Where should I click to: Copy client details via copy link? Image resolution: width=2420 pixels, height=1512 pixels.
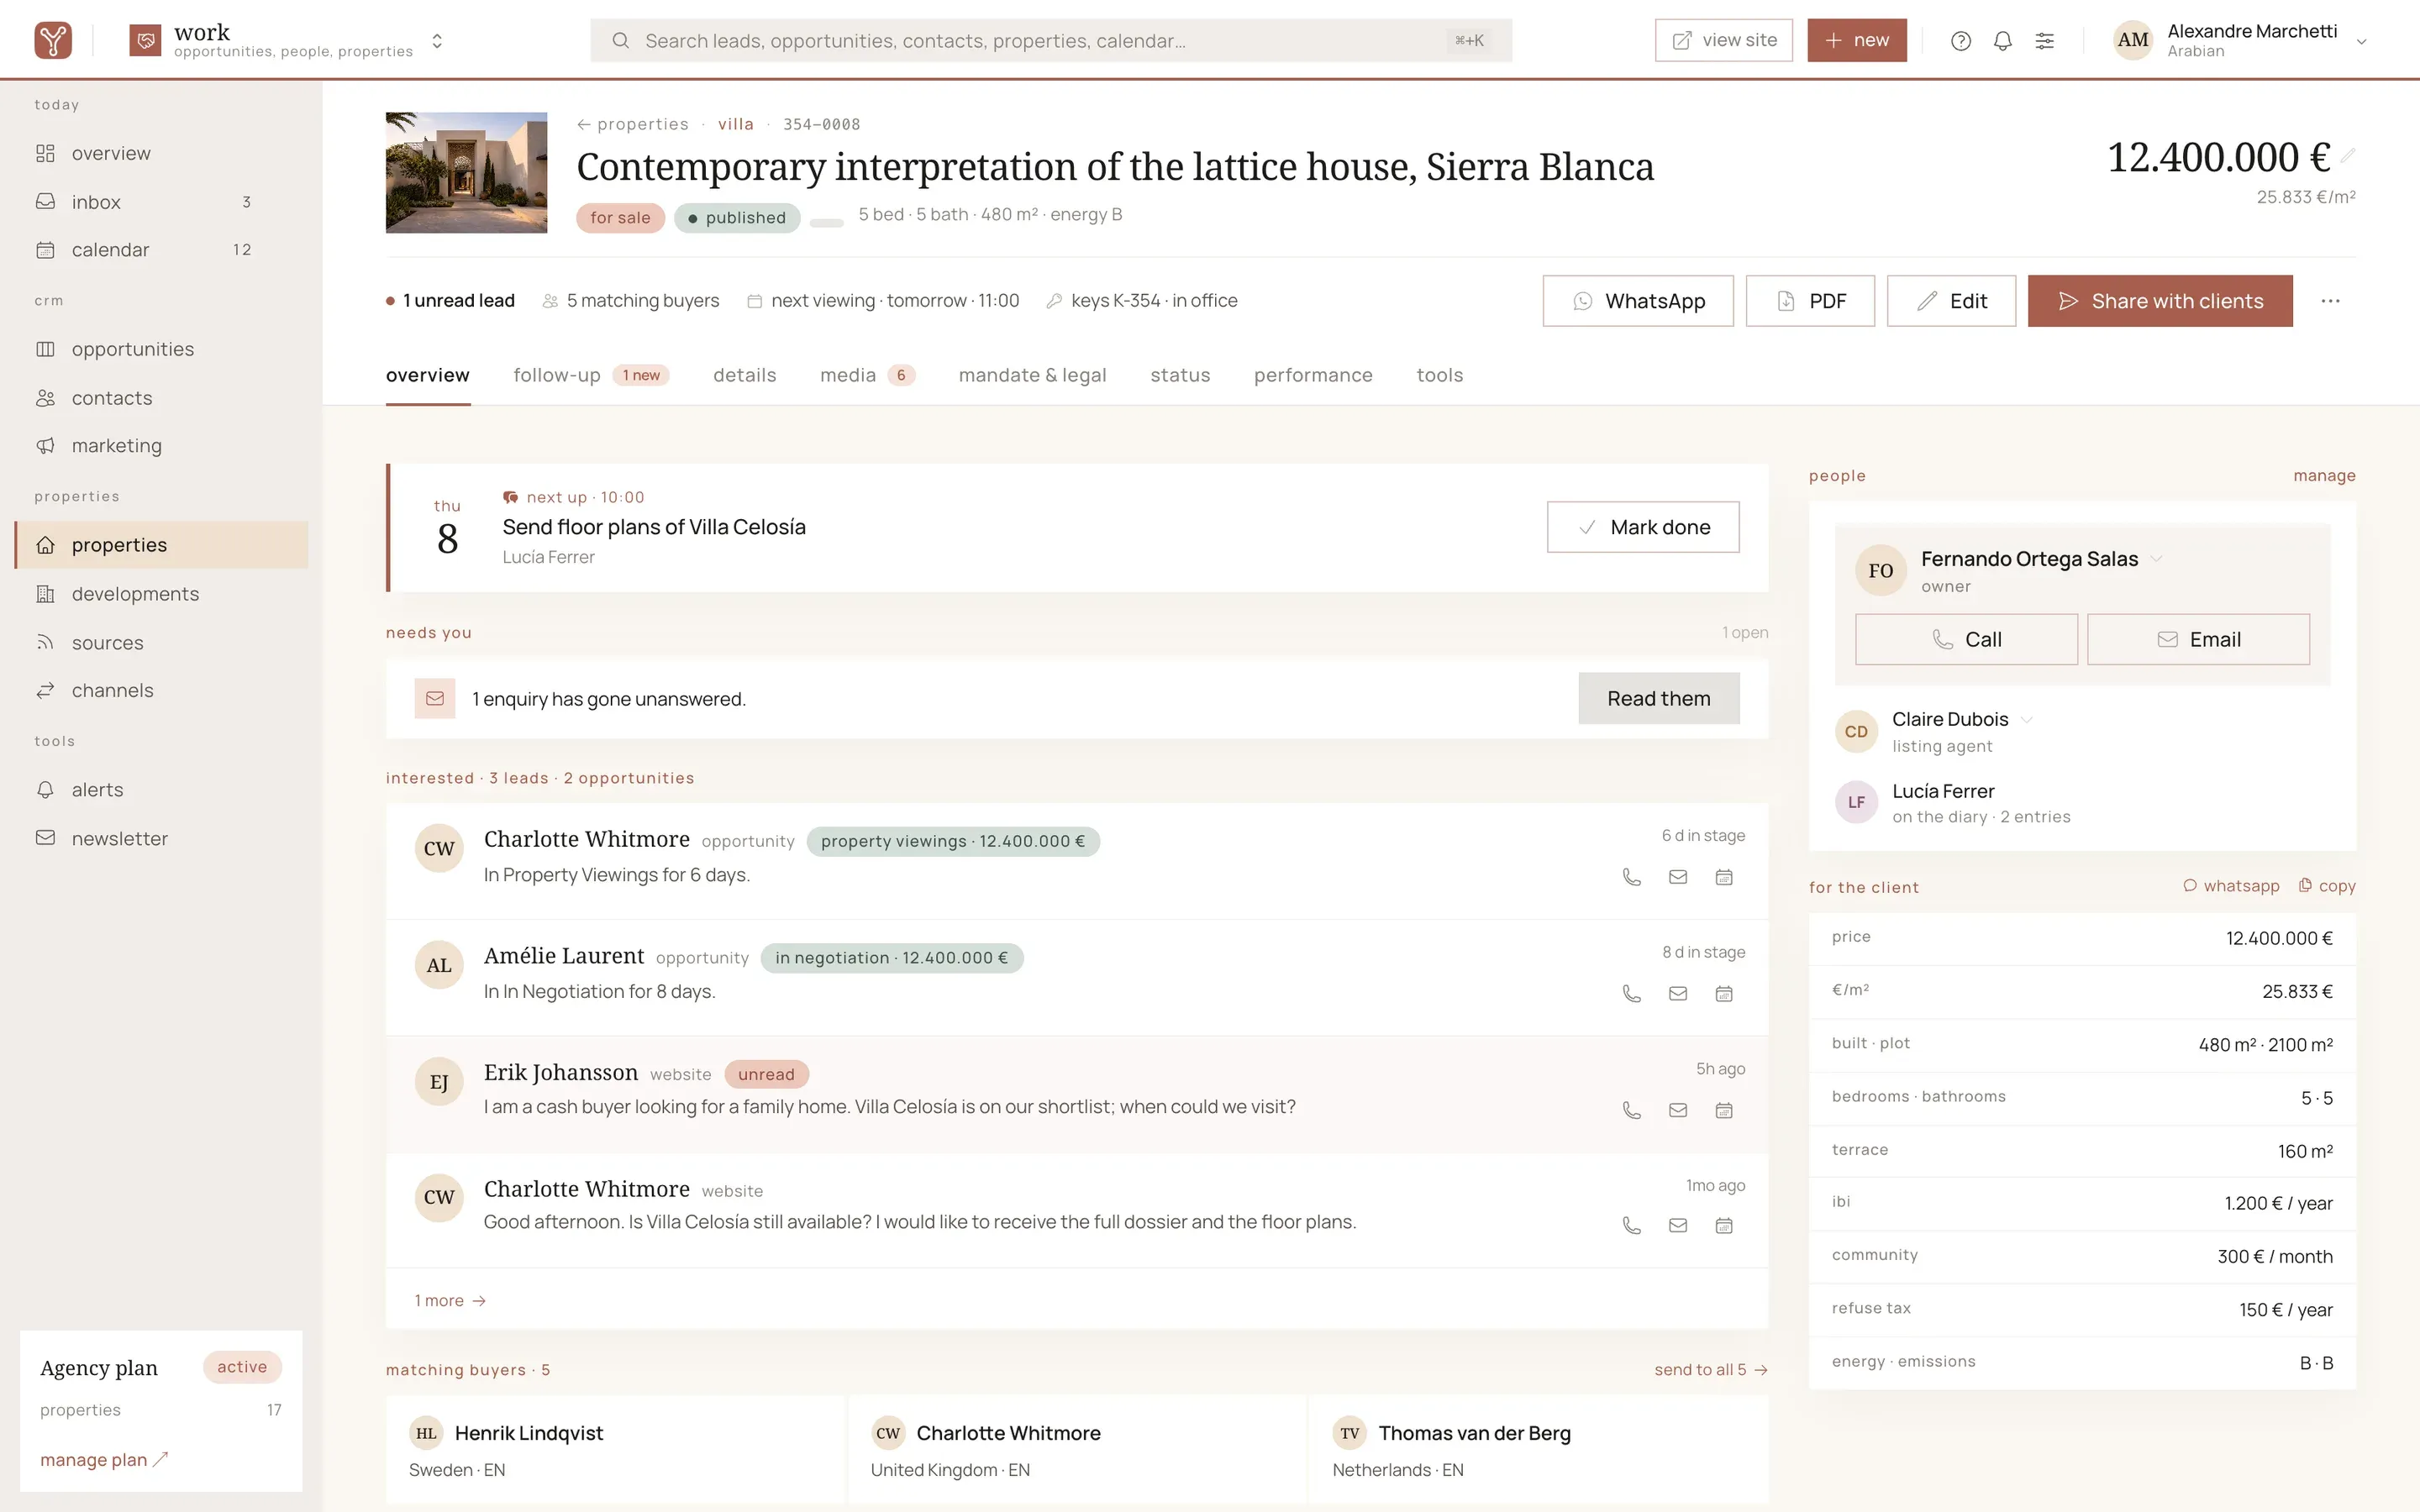point(2327,886)
